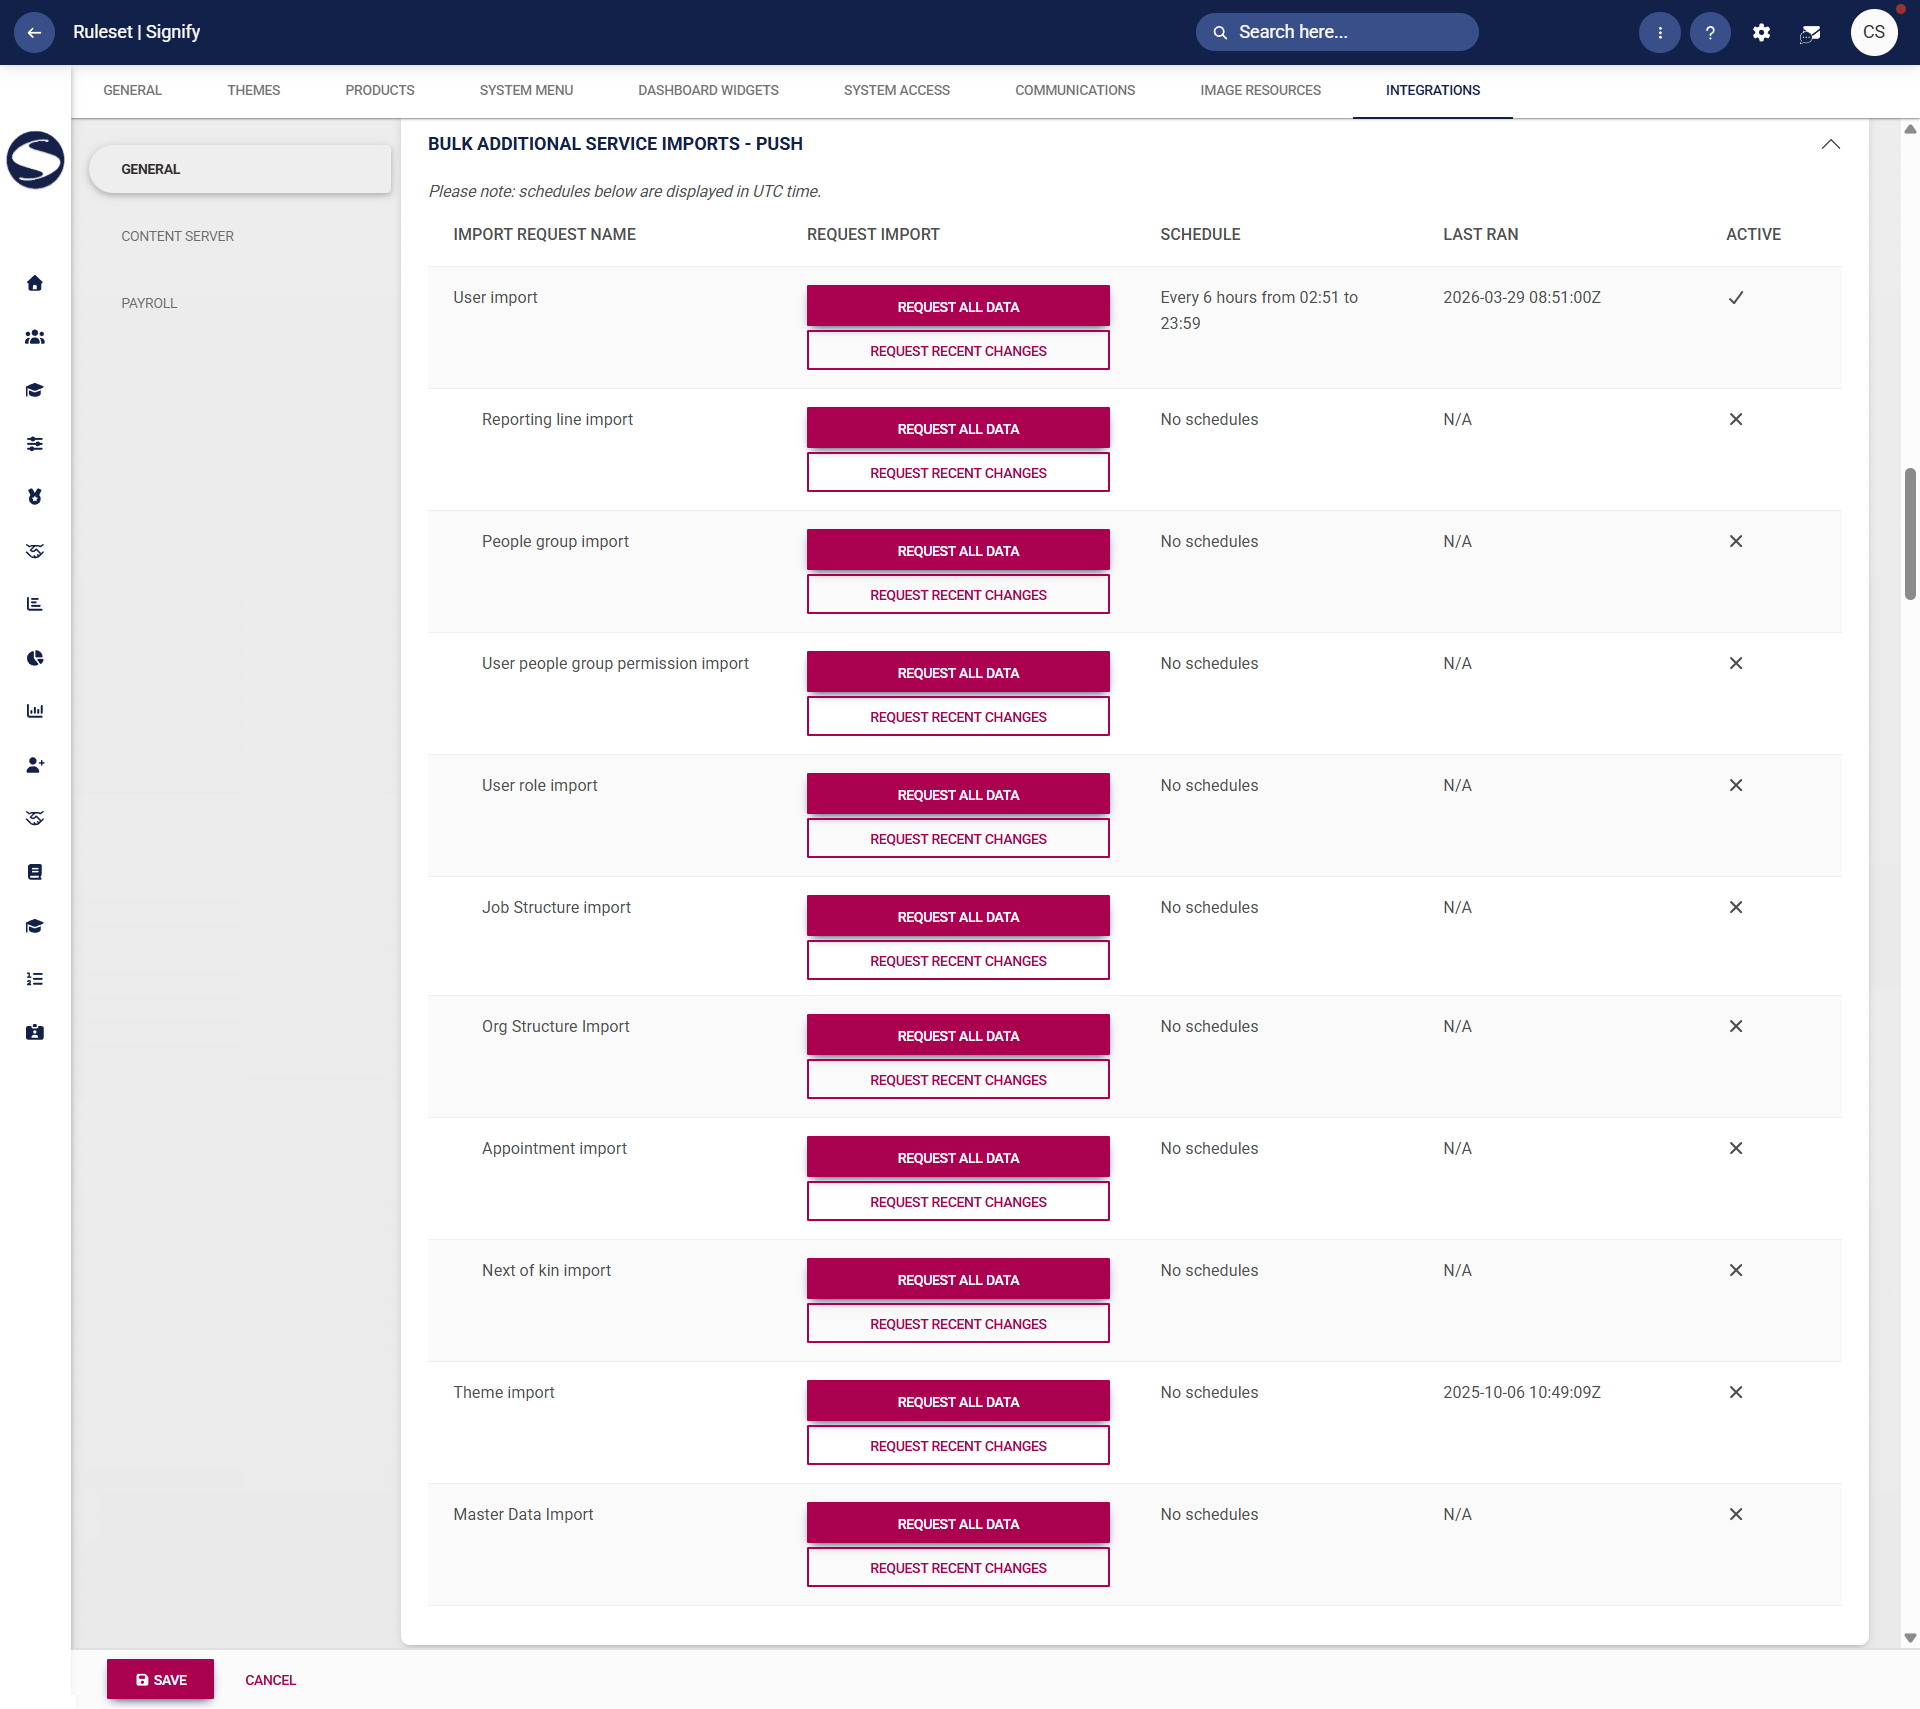Open the vertical dots more menu
Screen dimensions: 1920x1709
coord(1659,33)
